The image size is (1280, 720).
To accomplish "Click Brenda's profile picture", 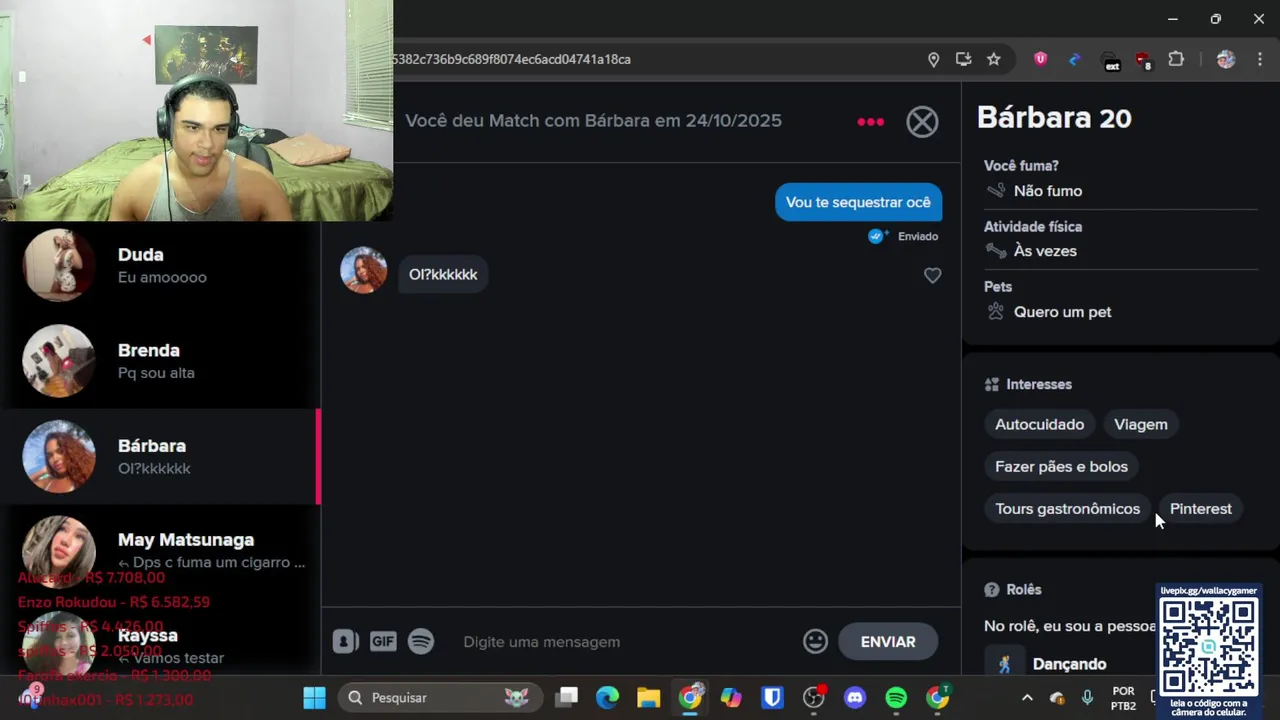I will pyautogui.click(x=59, y=361).
